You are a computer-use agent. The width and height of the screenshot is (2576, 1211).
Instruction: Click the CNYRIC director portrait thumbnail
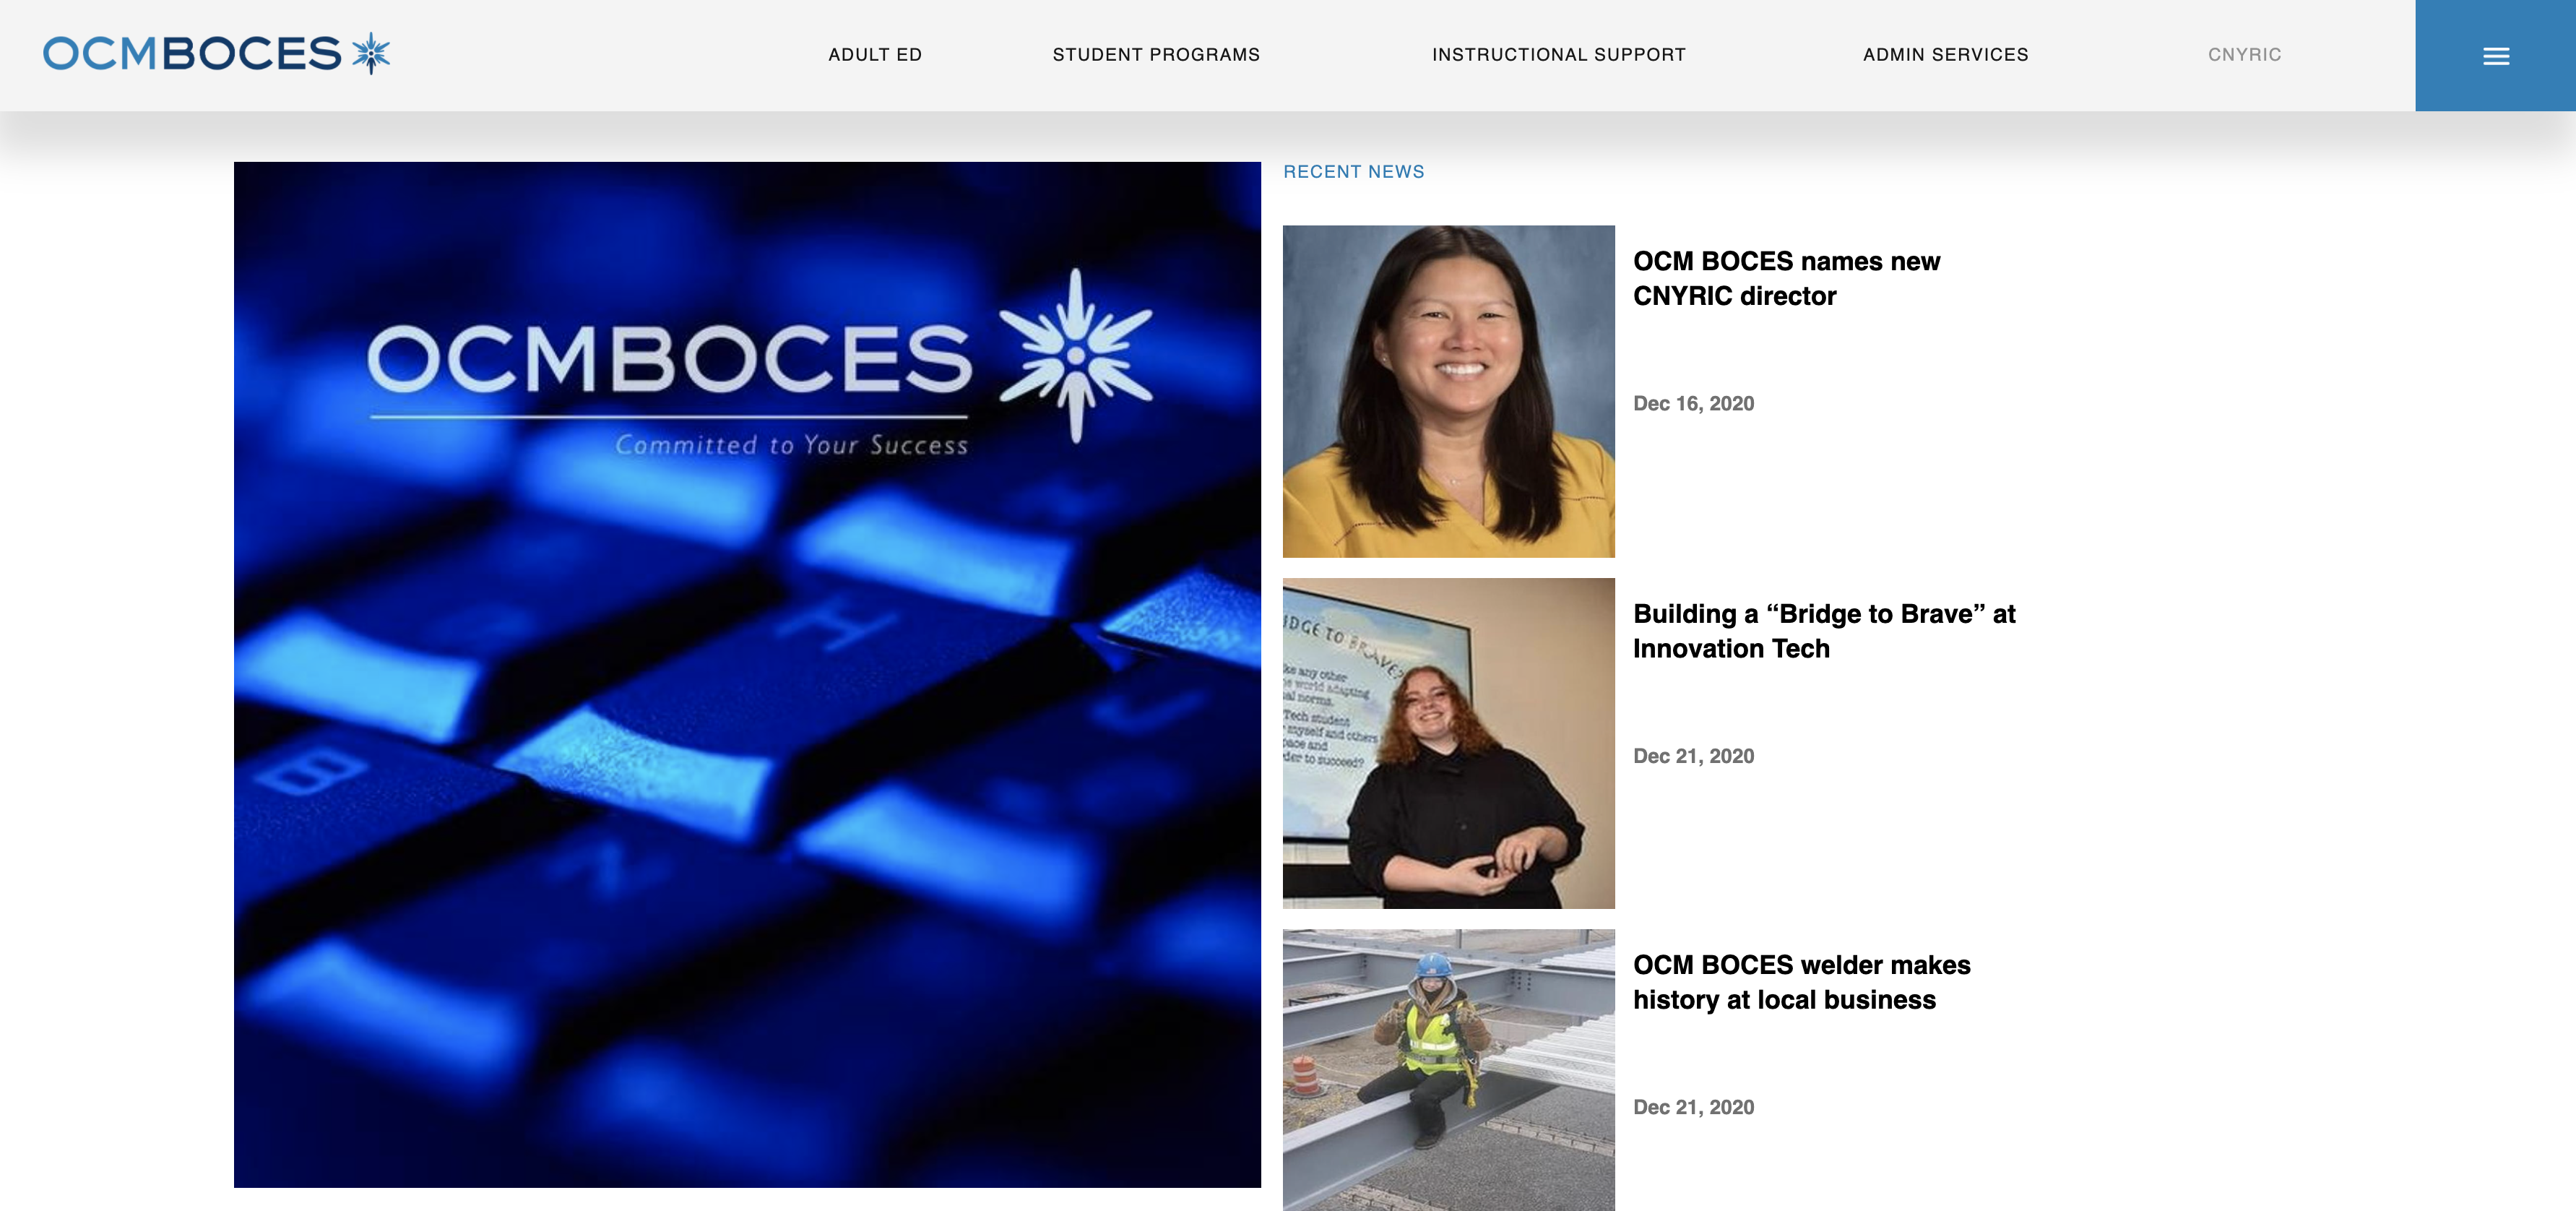click(1448, 391)
